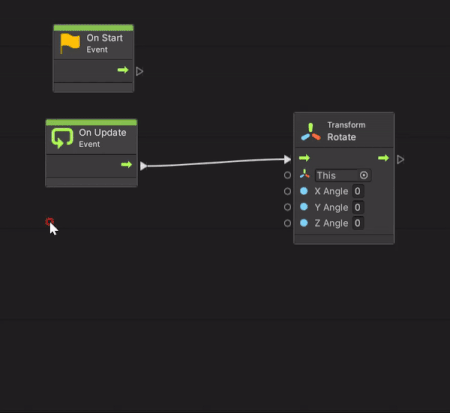450x413 pixels.
Task: Click the Rotate node green output arrow
Action: pyautogui.click(x=384, y=158)
